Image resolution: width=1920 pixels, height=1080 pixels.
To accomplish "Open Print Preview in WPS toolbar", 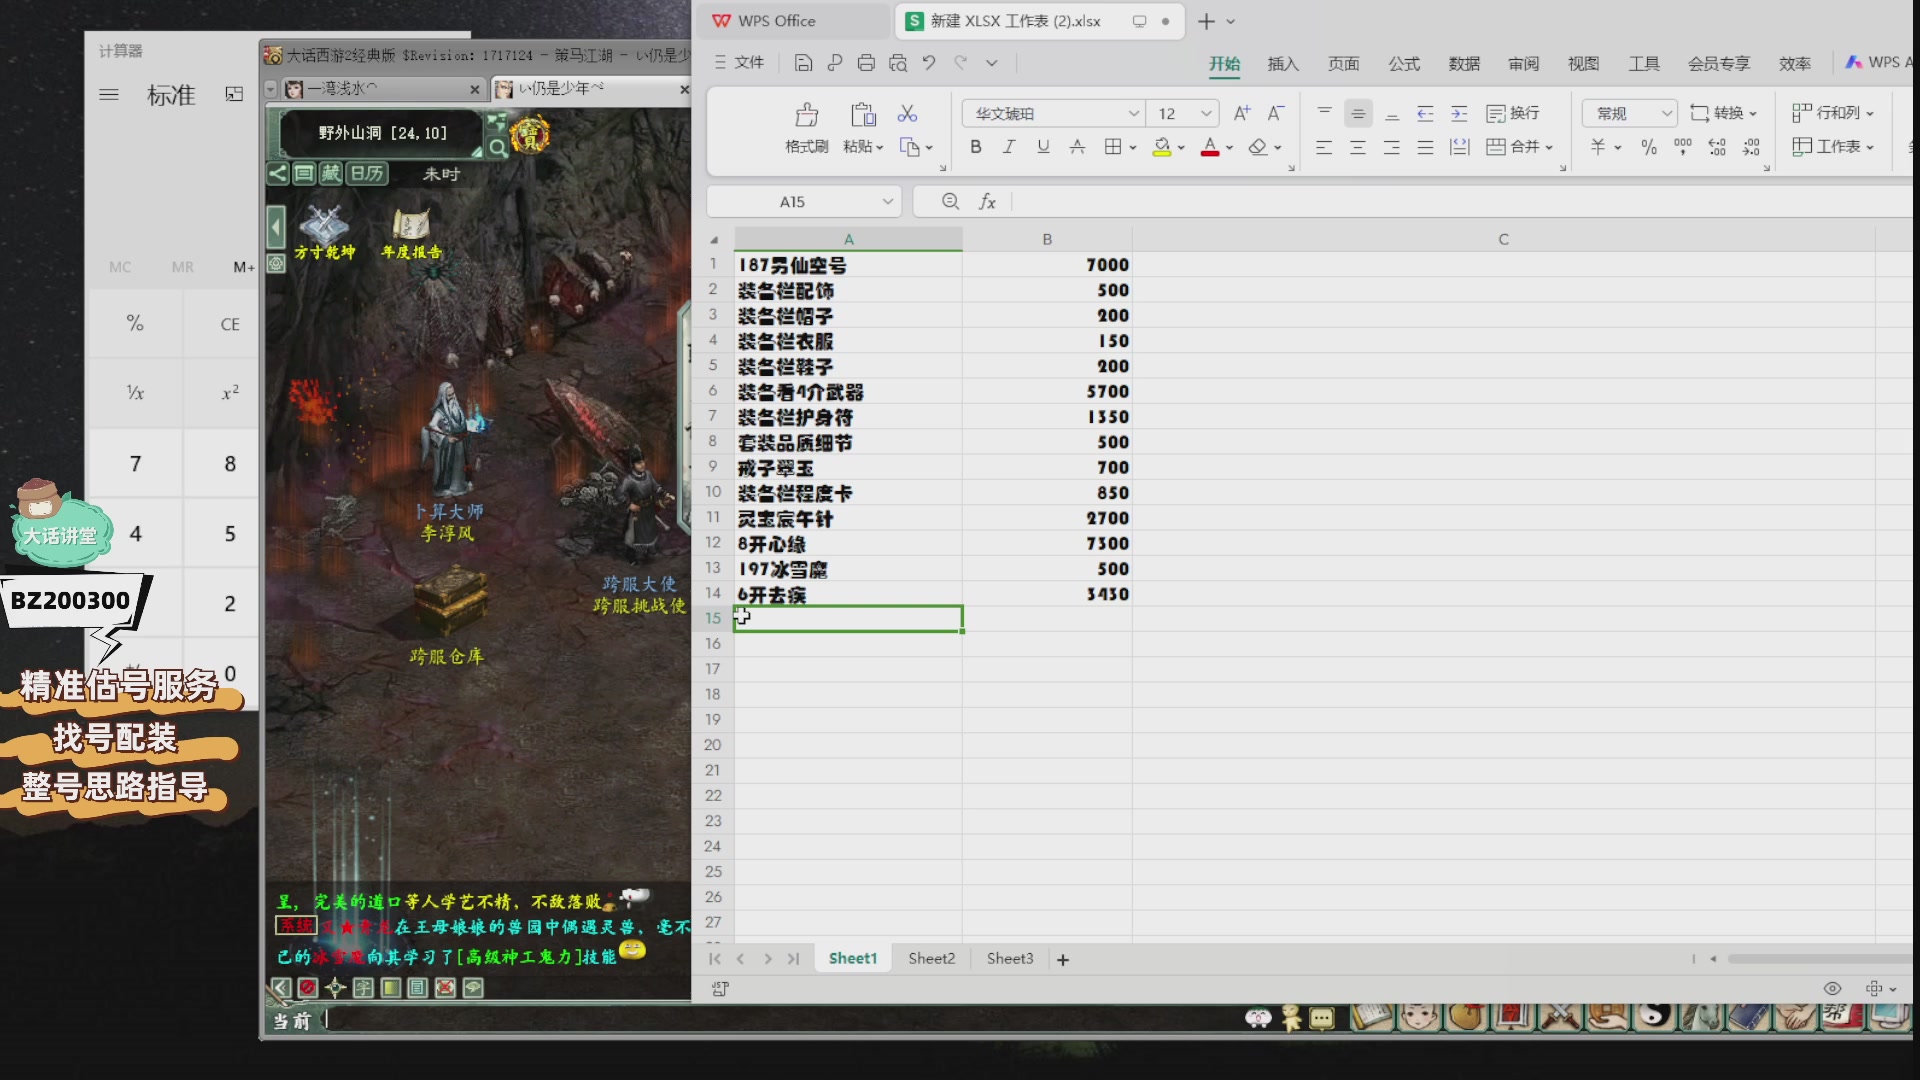I will 898,63.
